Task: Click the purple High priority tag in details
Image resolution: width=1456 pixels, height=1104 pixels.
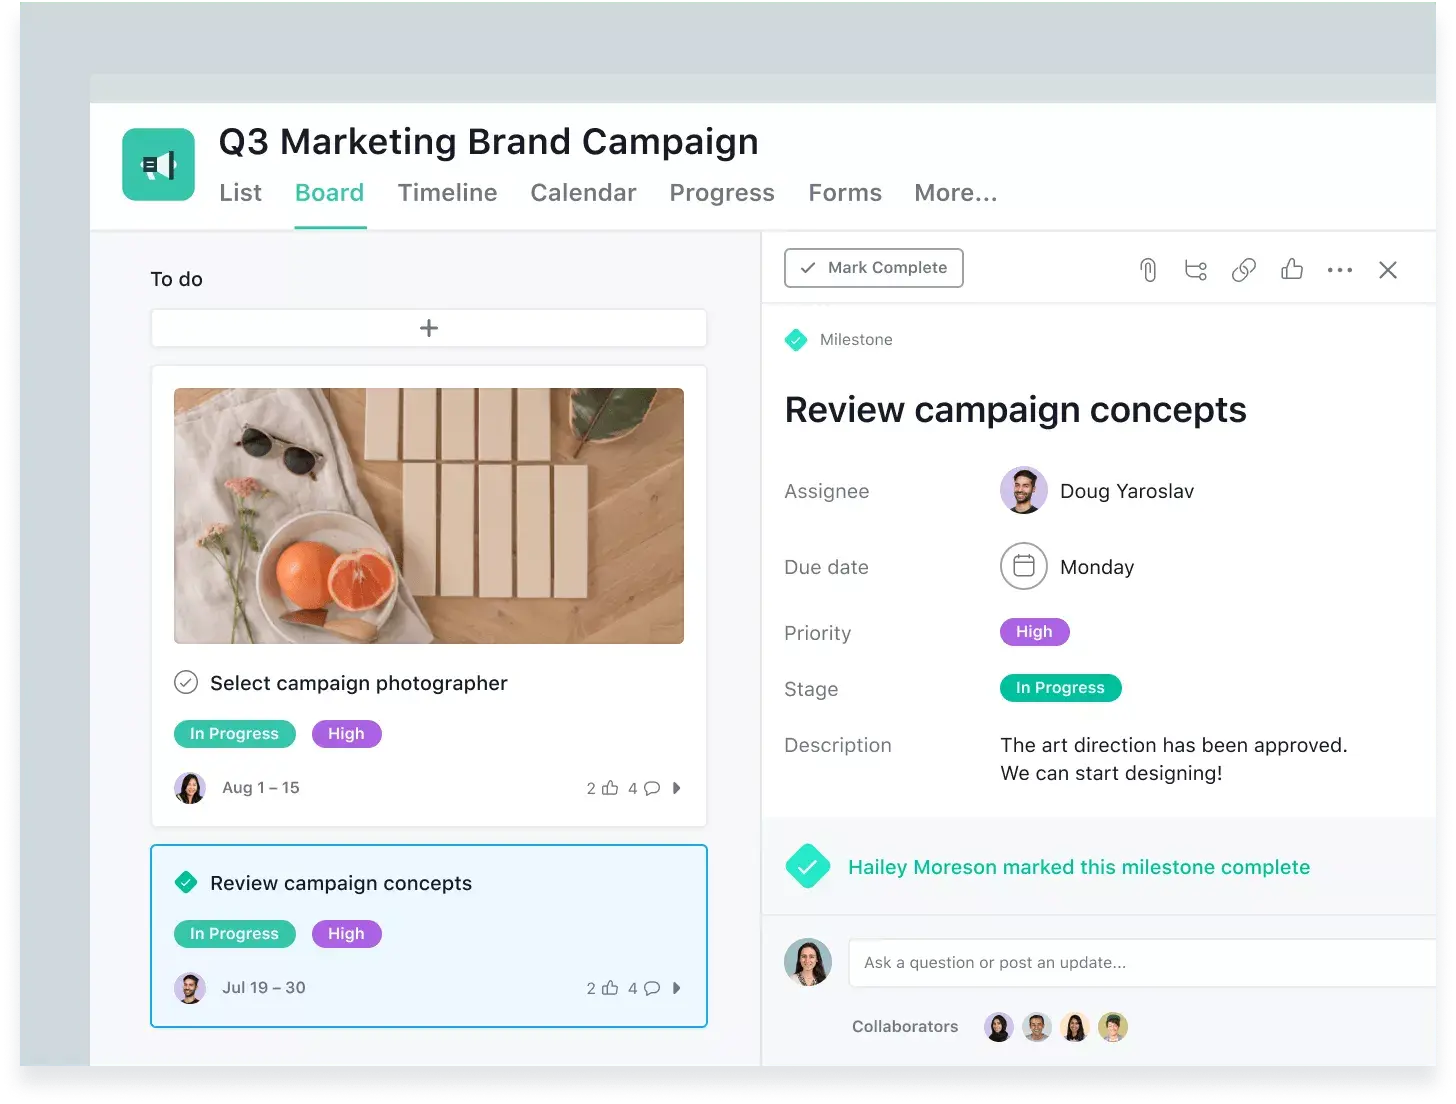Action: click(x=1034, y=632)
